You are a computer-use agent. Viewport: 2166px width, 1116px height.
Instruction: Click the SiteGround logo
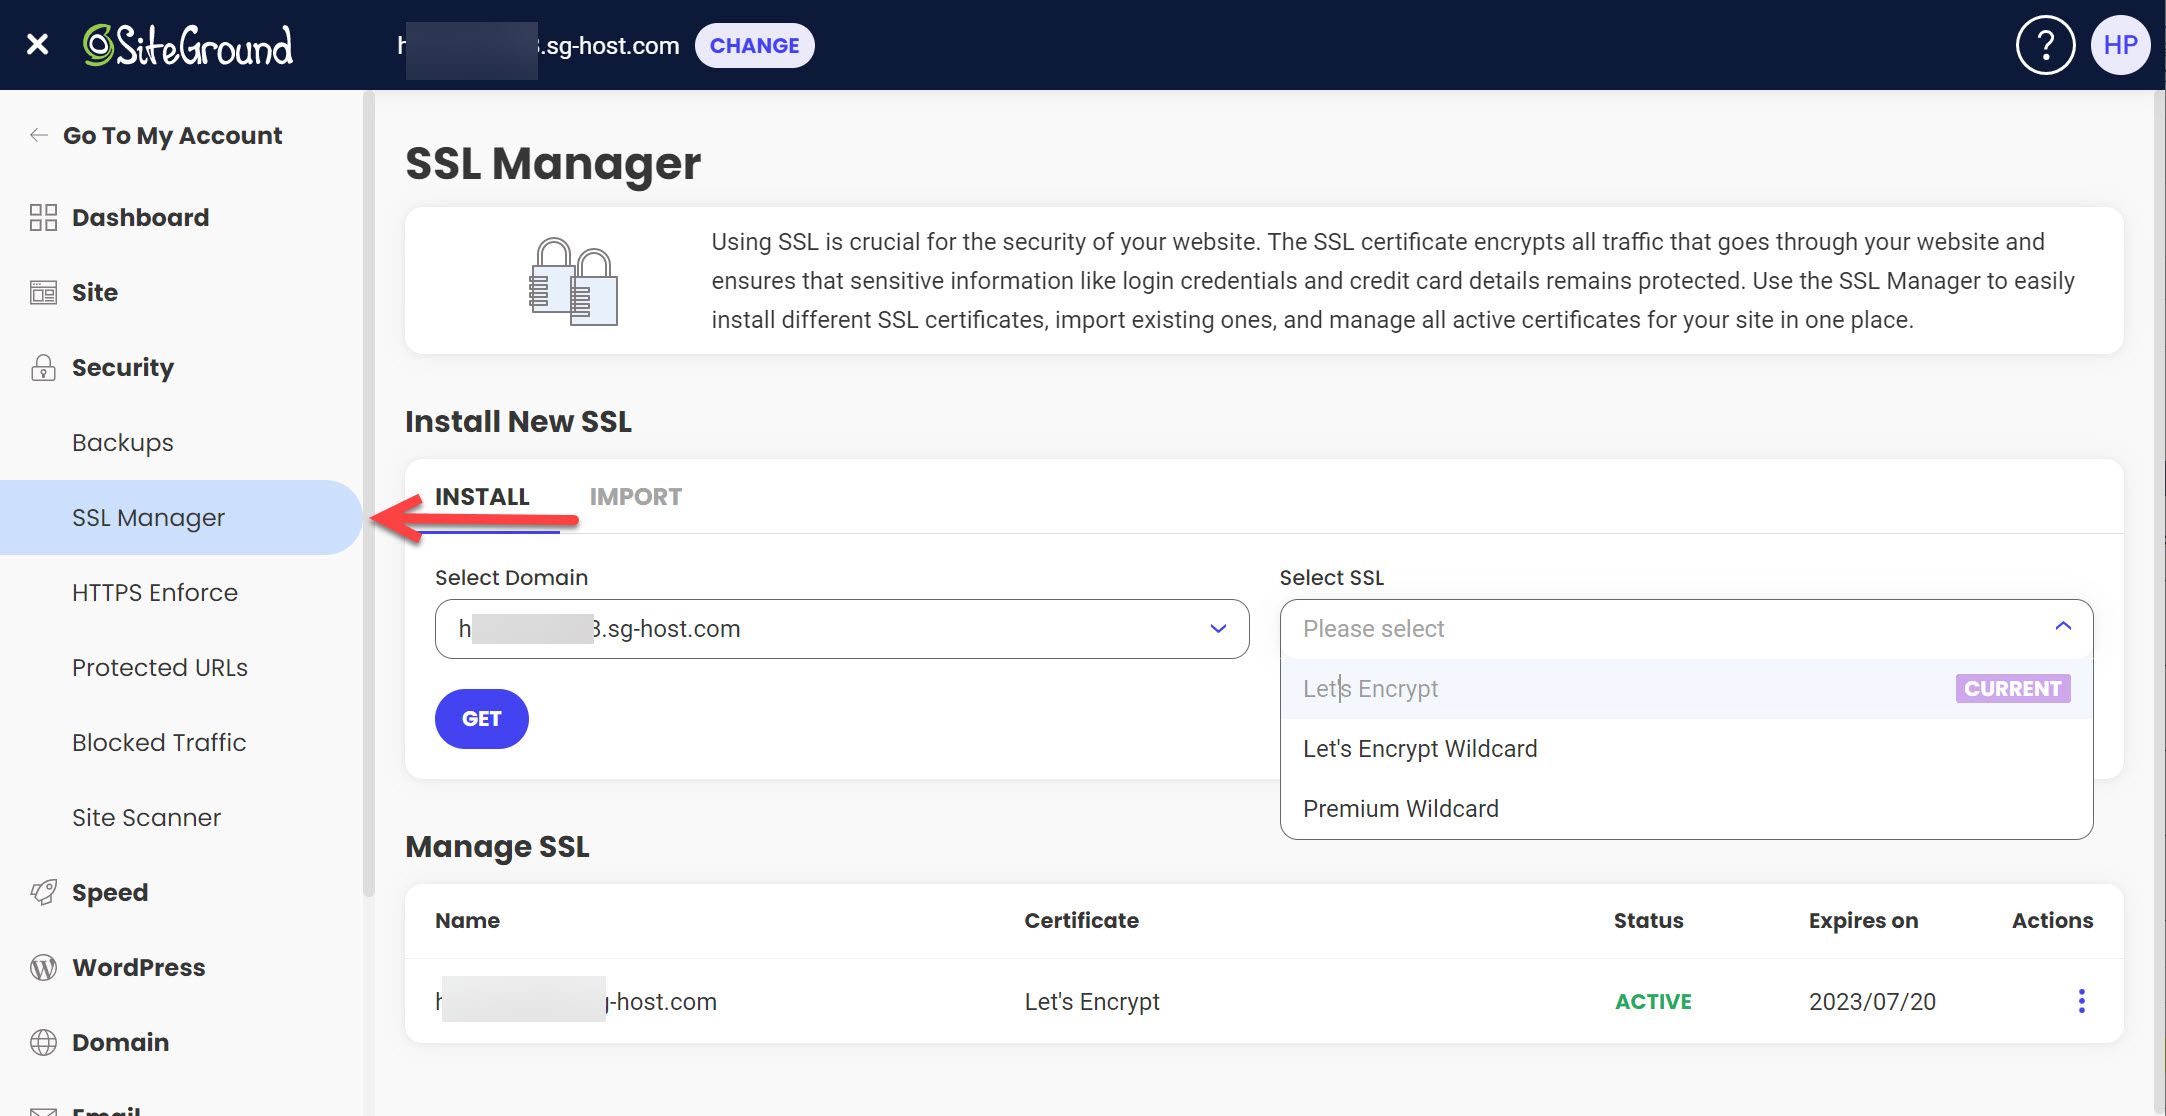(x=189, y=45)
